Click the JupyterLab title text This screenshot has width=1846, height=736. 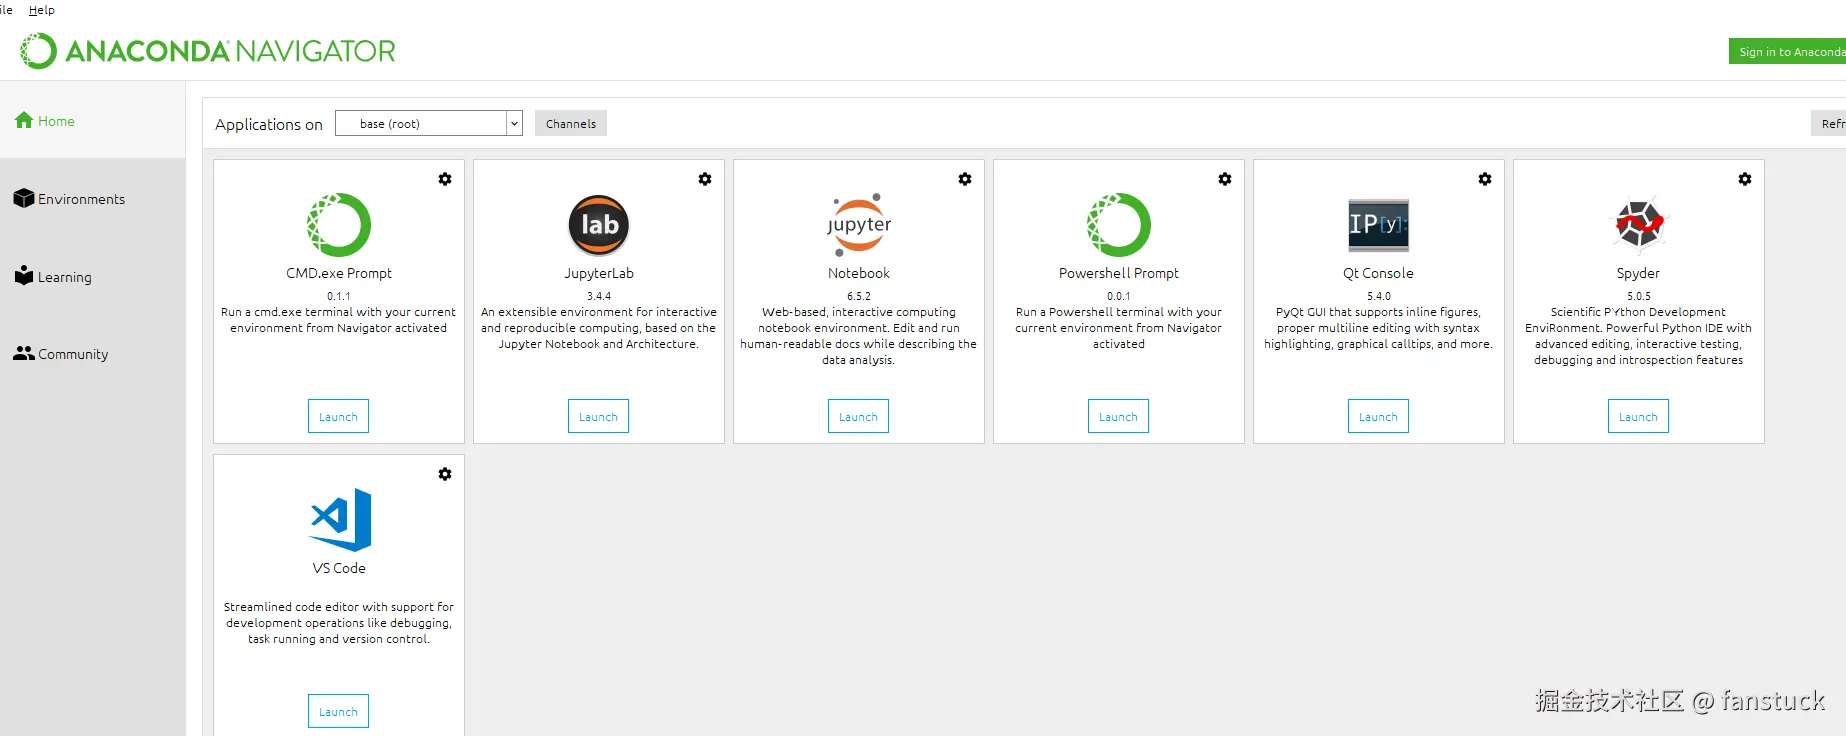point(599,273)
